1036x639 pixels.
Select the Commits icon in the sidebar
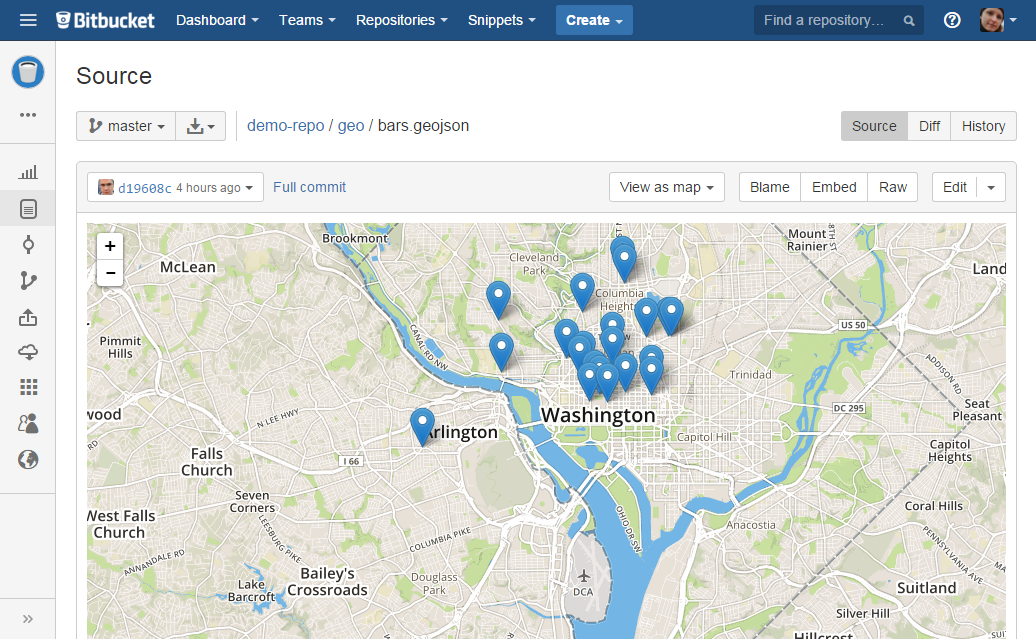(28, 245)
